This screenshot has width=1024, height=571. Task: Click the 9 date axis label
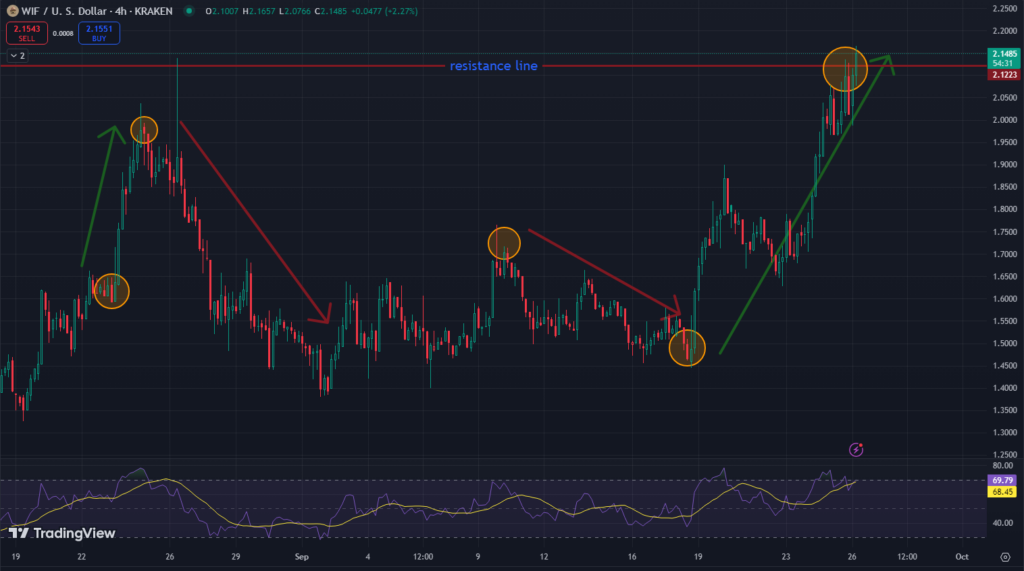(x=477, y=557)
